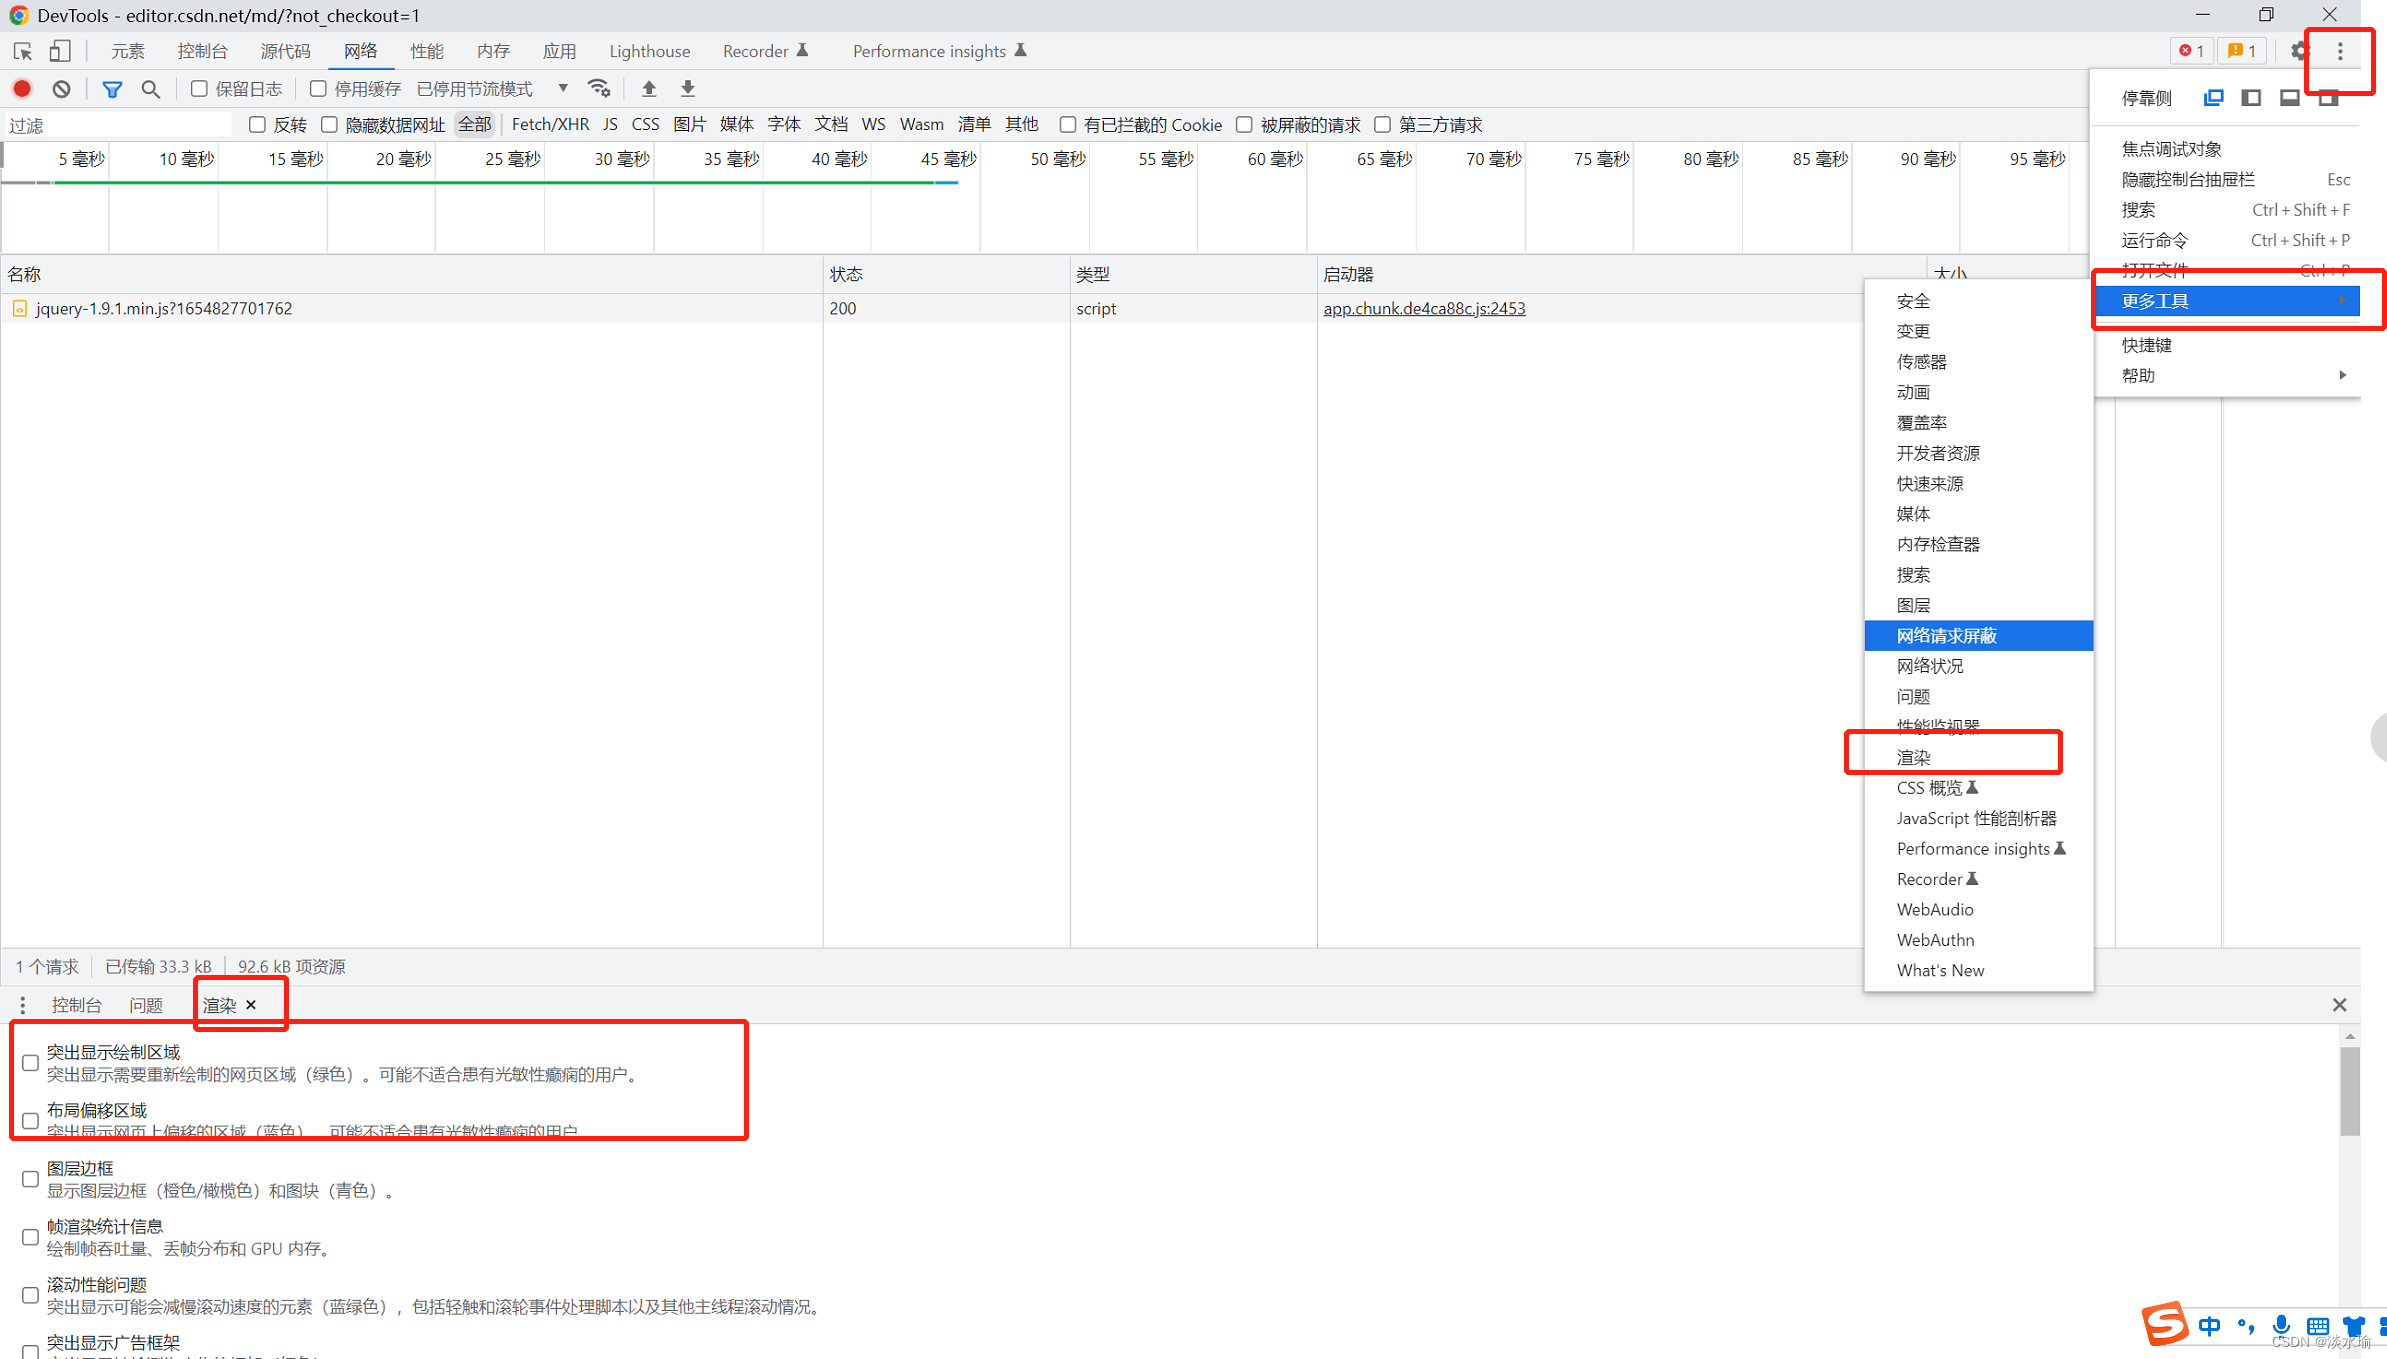
Task: Tick the 反转 filter checkbox
Action: click(x=257, y=125)
